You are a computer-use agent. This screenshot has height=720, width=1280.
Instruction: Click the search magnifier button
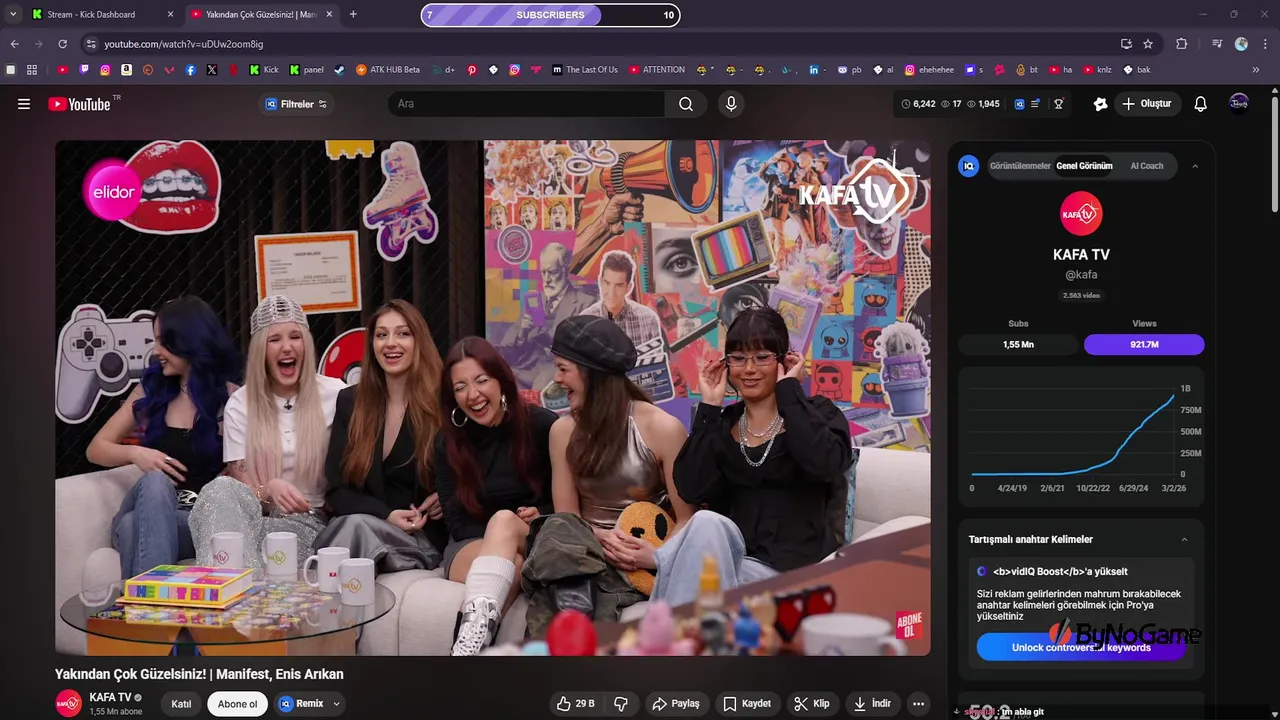686,104
